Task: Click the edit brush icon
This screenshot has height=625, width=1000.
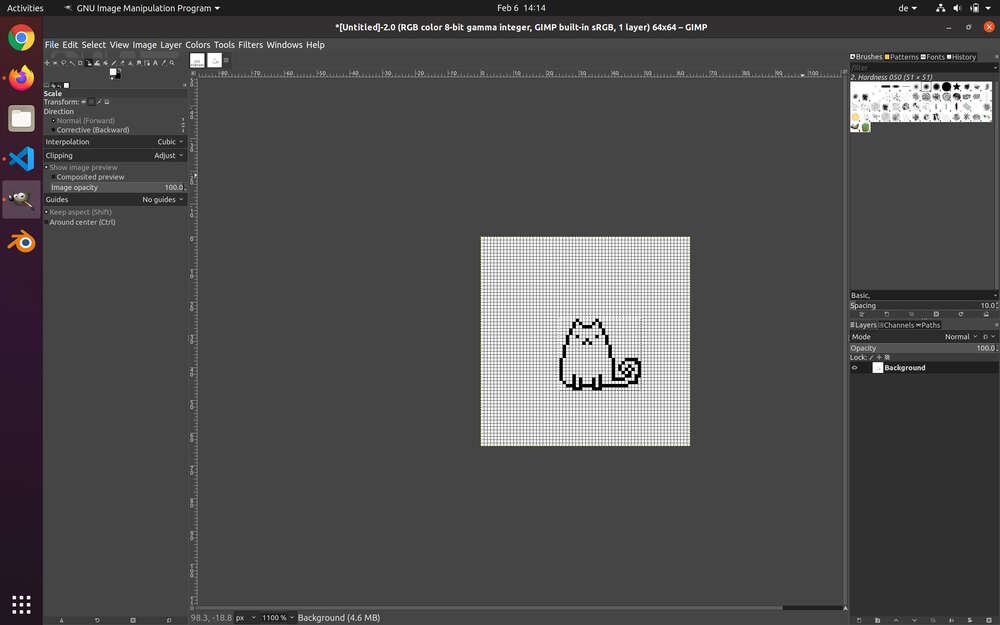Action: pos(862,314)
